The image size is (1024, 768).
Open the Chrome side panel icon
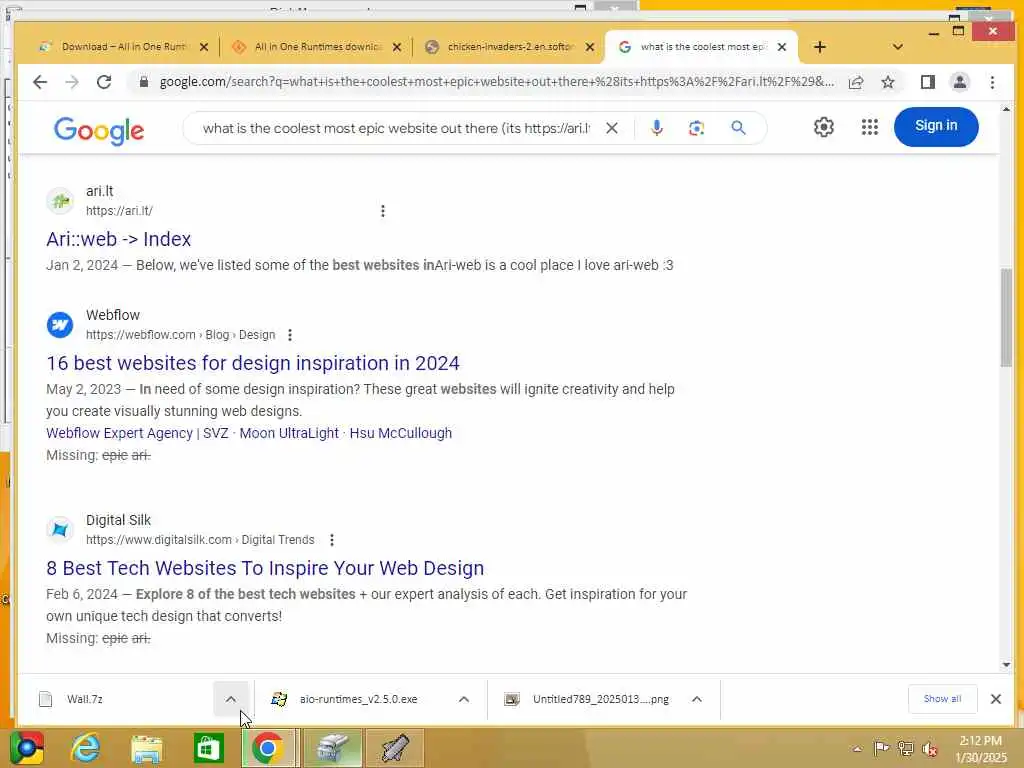coord(927,82)
